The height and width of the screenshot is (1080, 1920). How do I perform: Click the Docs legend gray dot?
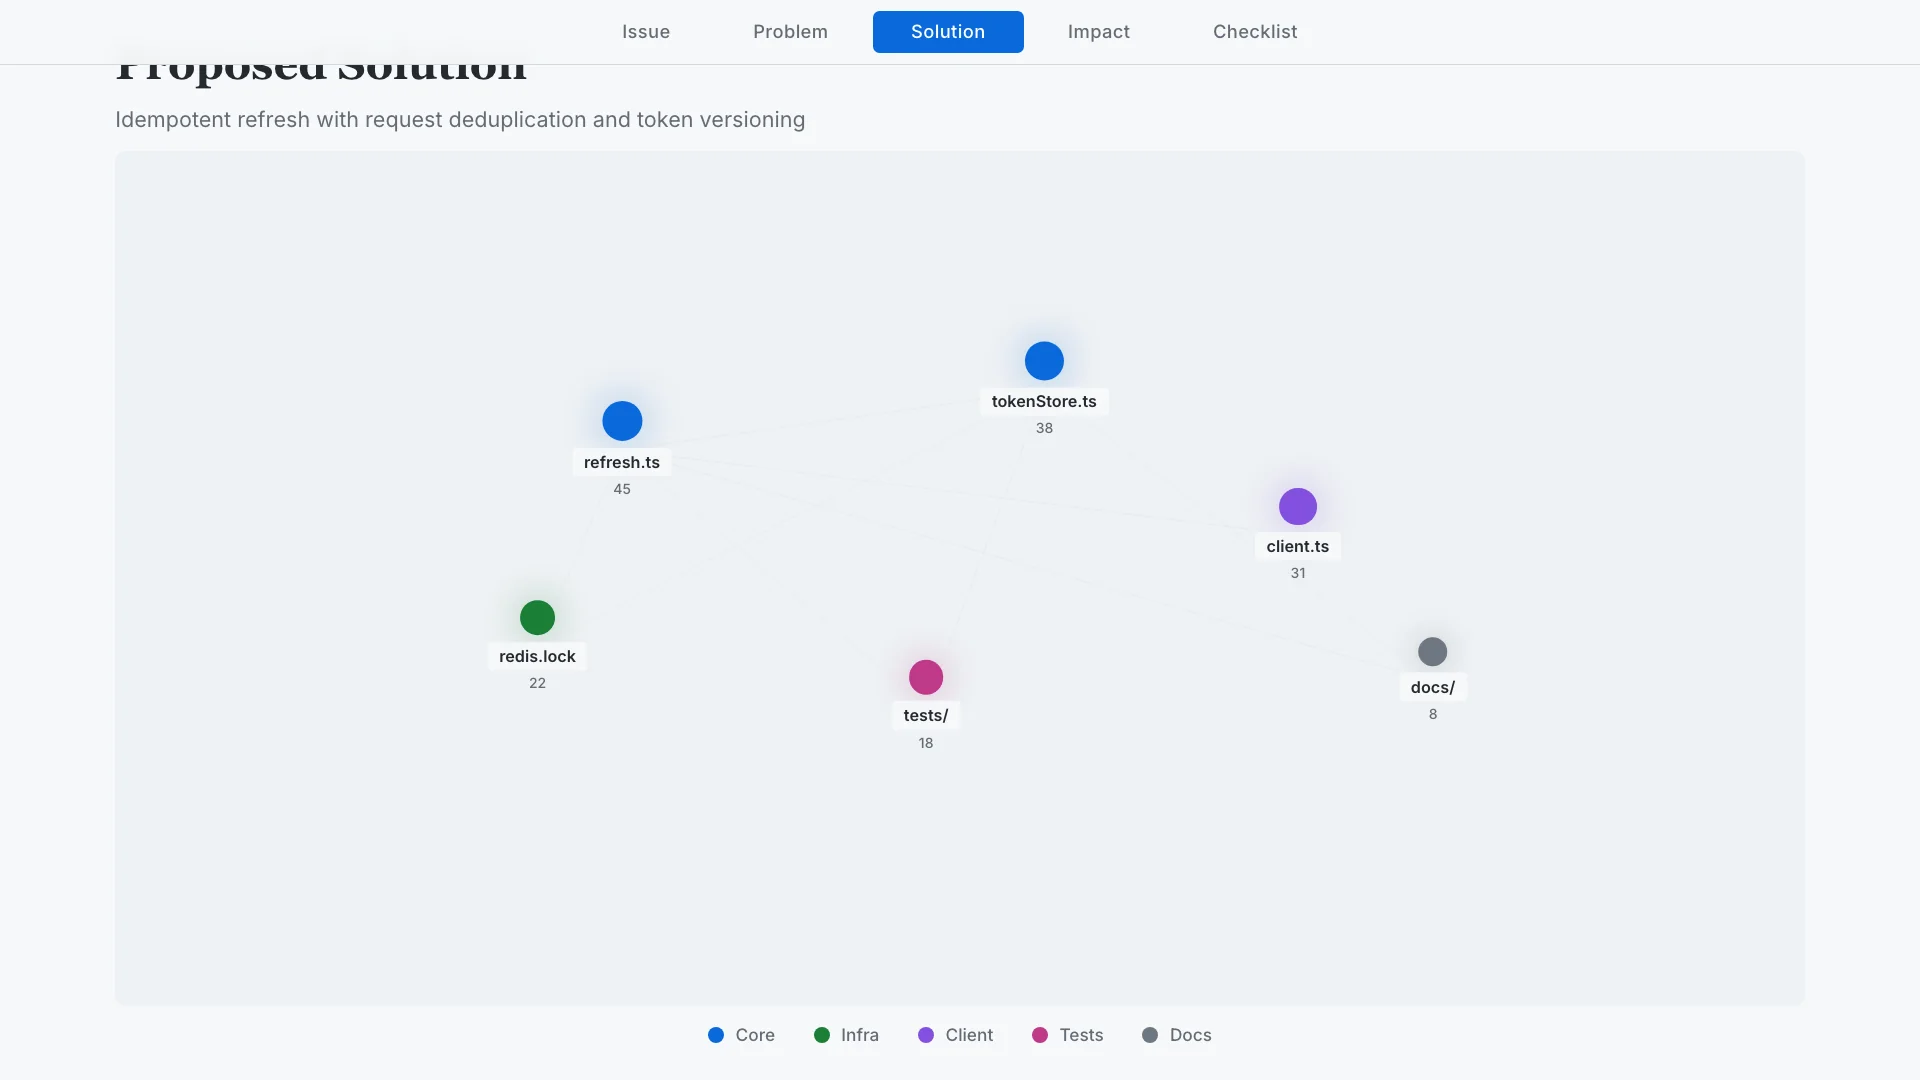coord(1150,1035)
